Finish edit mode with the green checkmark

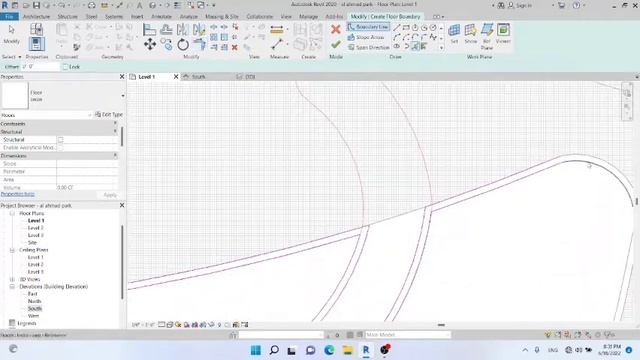point(336,44)
